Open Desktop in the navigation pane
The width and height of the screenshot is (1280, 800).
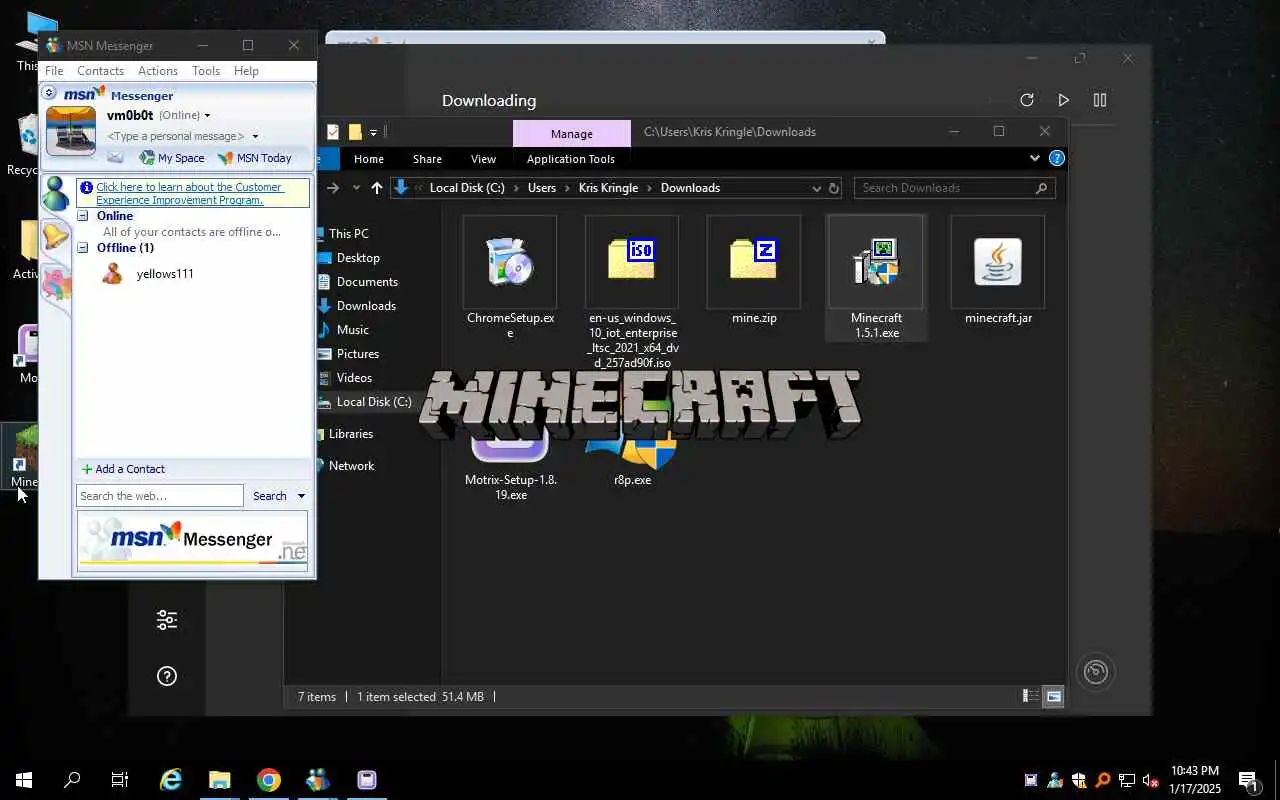pyautogui.click(x=358, y=258)
